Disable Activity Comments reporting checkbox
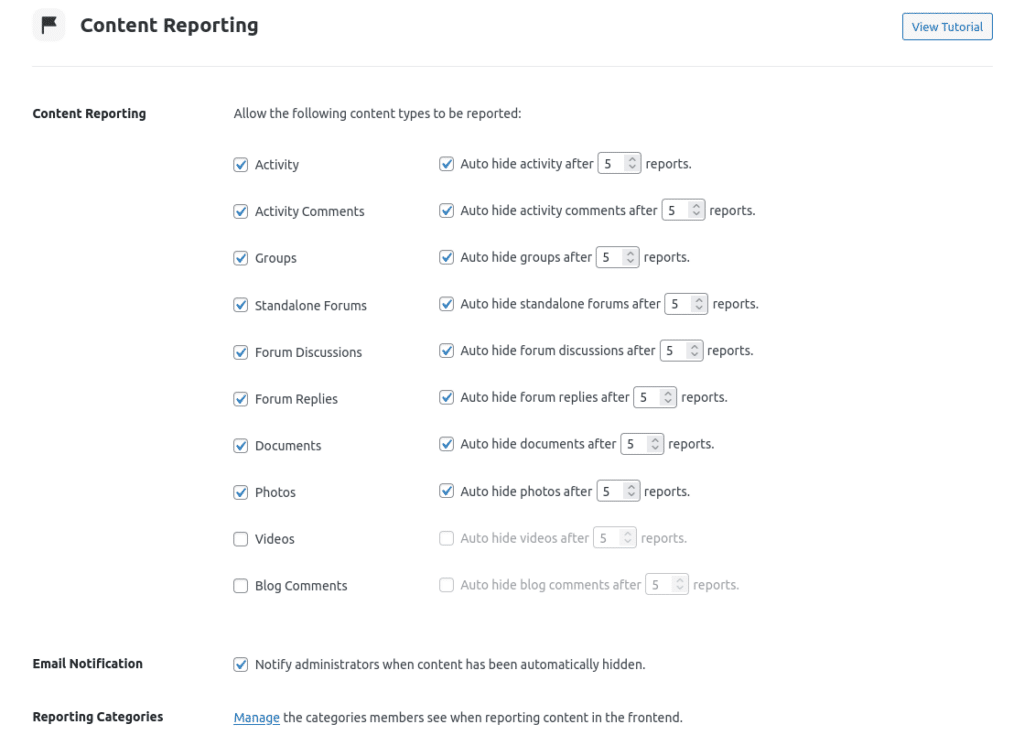The width and height of the screenshot is (1024, 735). tap(240, 212)
